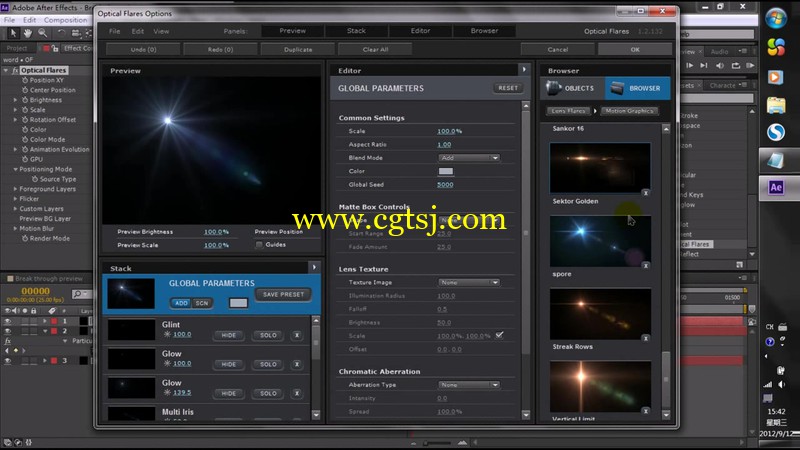Open the Blend Mode Add dropdown
Image resolution: width=800 pixels, height=450 pixels.
tap(468, 158)
